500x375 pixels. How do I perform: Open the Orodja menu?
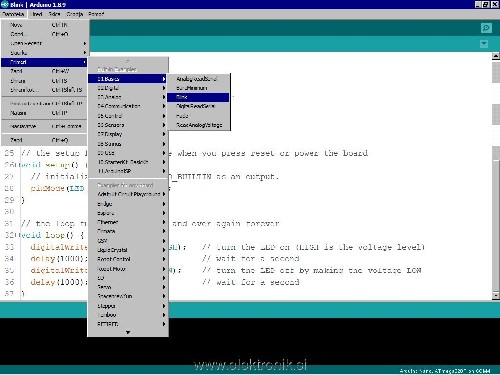[x=75, y=14]
